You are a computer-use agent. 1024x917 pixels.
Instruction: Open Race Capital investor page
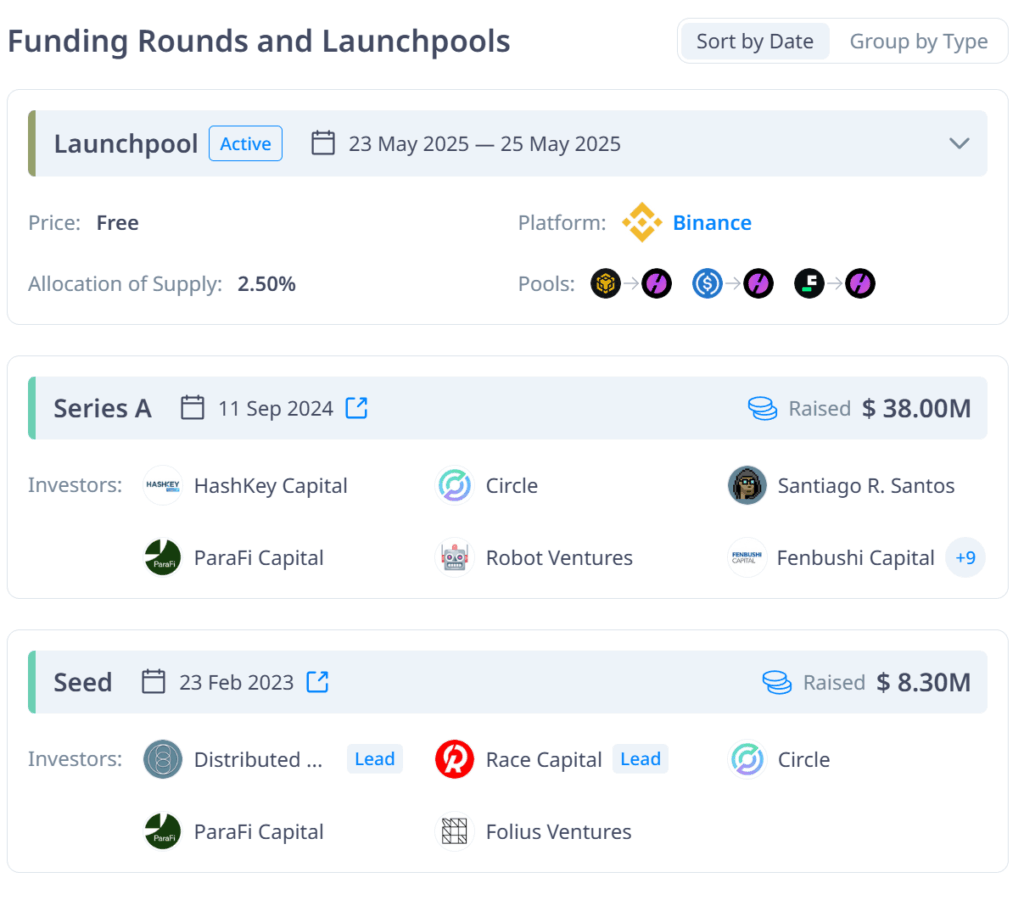point(543,759)
